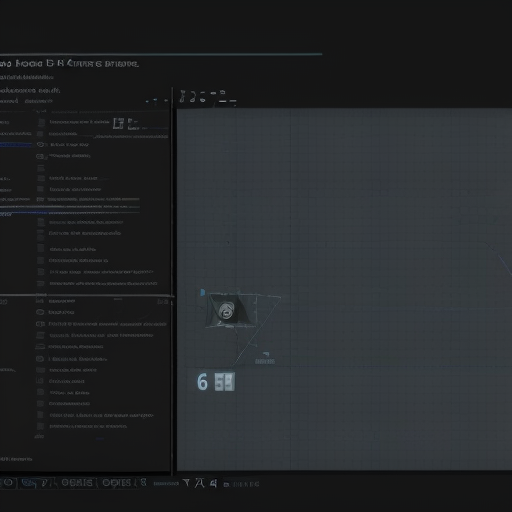Toggle the oval eye icon in lower list

40,312
